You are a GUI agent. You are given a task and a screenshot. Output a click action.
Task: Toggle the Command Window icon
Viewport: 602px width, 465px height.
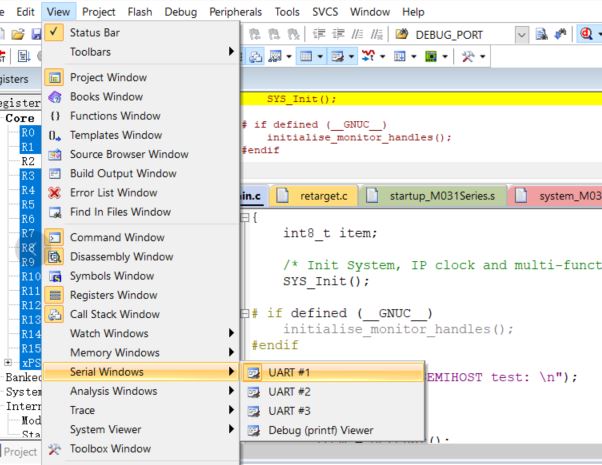[x=54, y=237]
